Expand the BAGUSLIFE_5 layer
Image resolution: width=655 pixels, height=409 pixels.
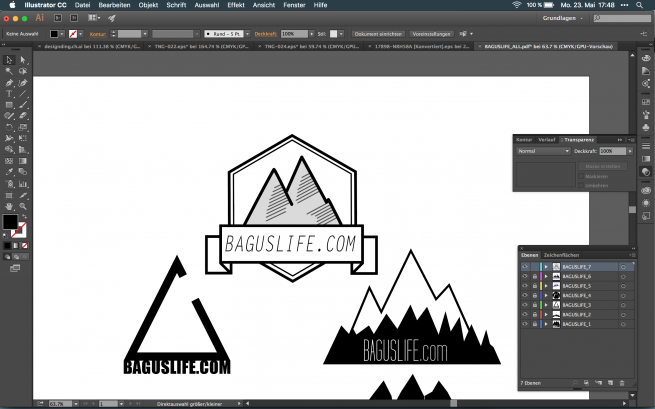click(x=545, y=287)
